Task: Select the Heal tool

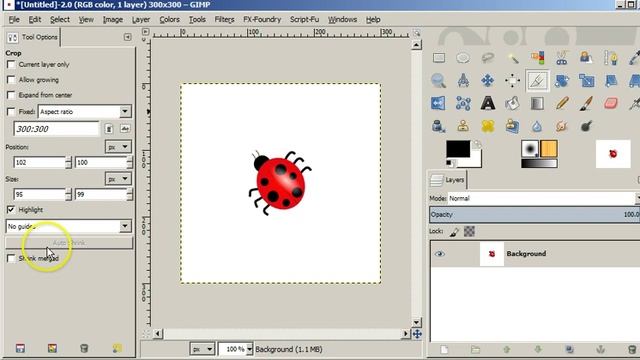Action: 488,126
